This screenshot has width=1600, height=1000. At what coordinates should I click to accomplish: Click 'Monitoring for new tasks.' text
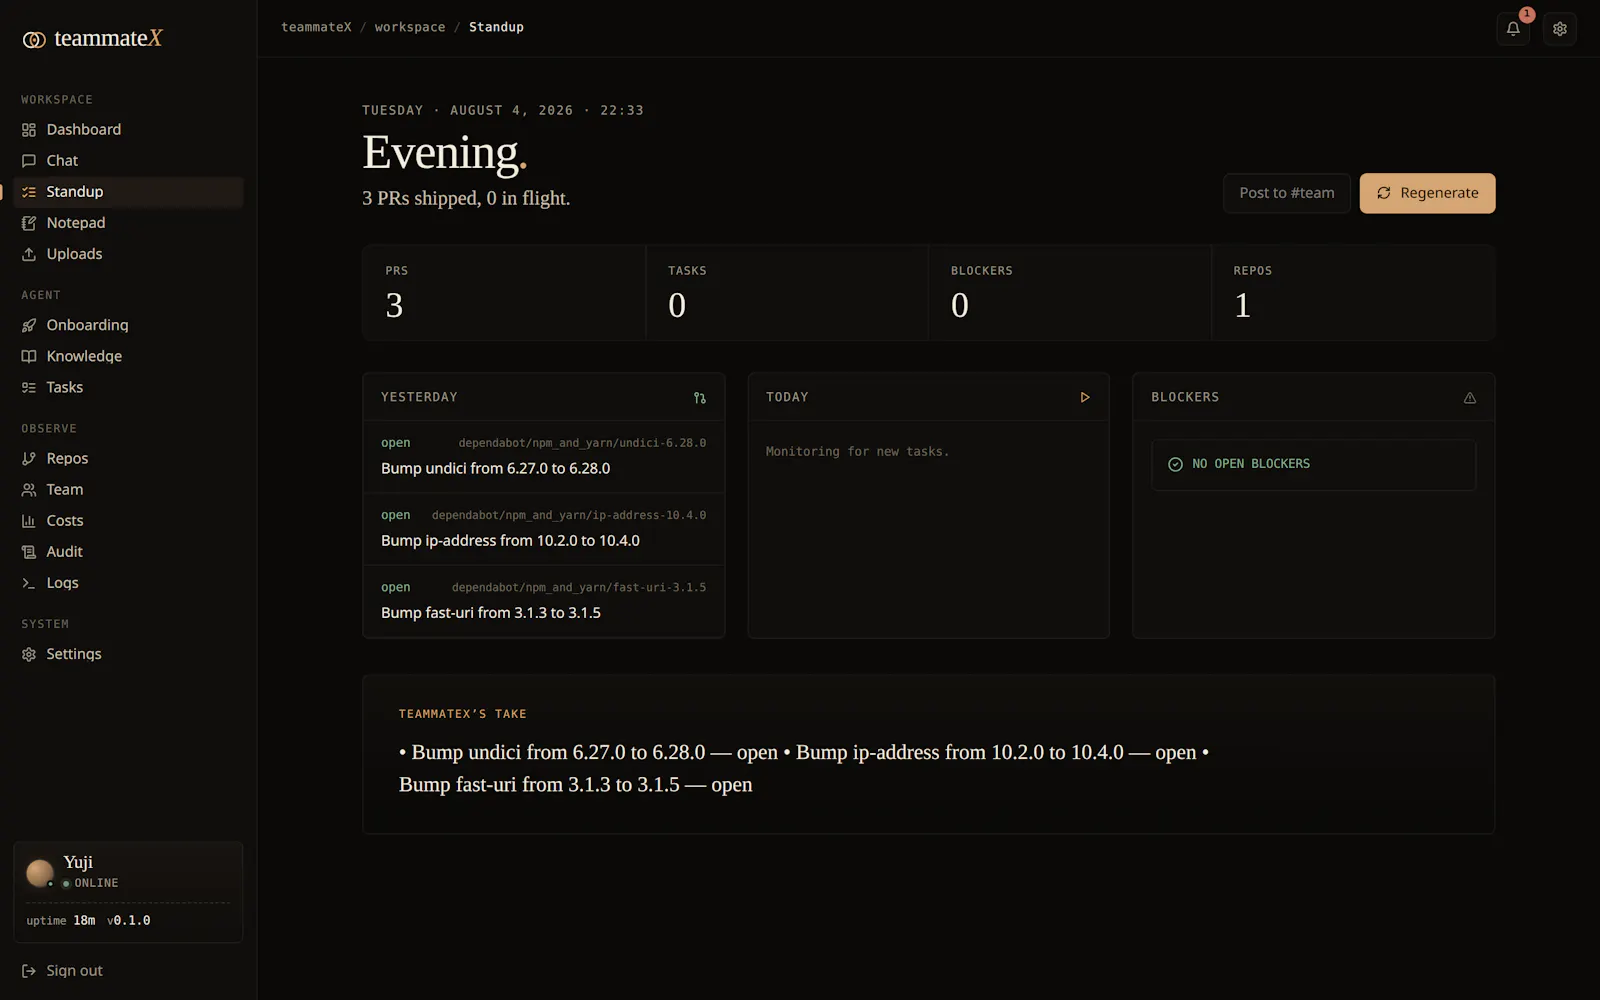858,452
